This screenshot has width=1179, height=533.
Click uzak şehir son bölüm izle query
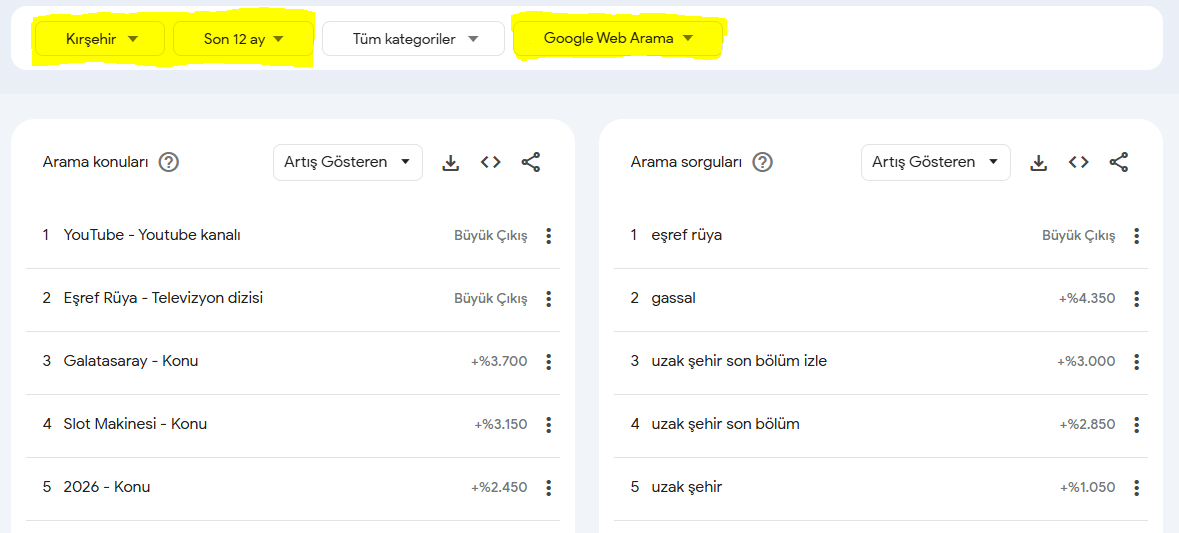(x=739, y=361)
